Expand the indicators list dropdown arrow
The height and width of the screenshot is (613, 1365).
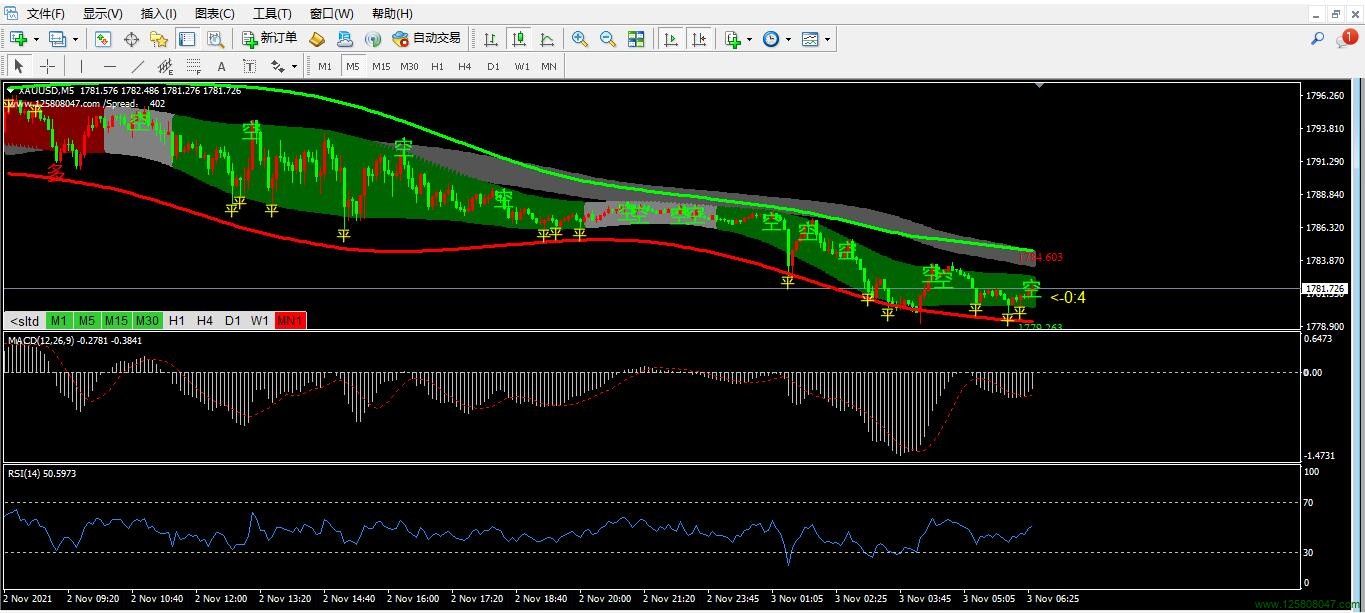pos(750,40)
